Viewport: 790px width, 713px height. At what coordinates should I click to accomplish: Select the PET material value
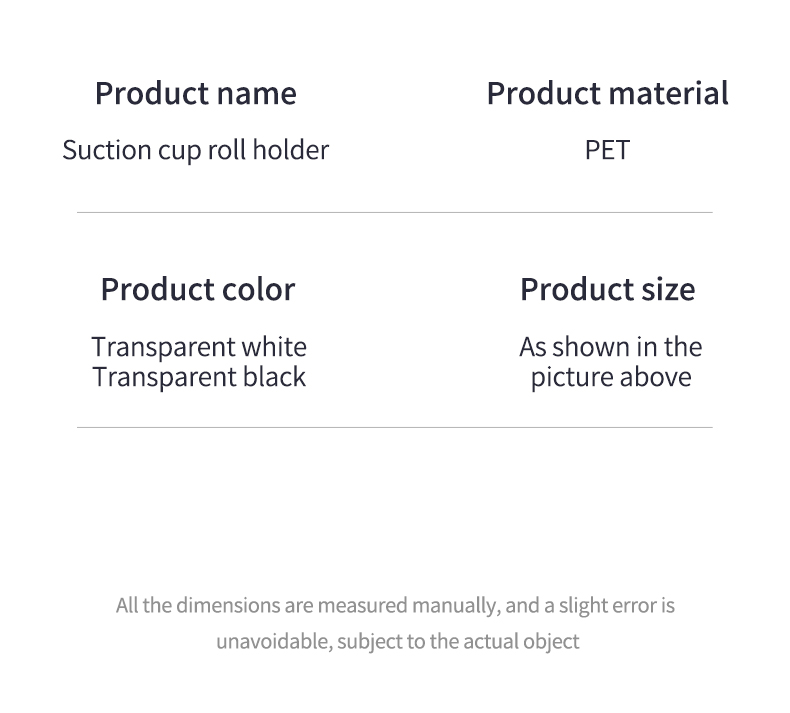click(607, 151)
